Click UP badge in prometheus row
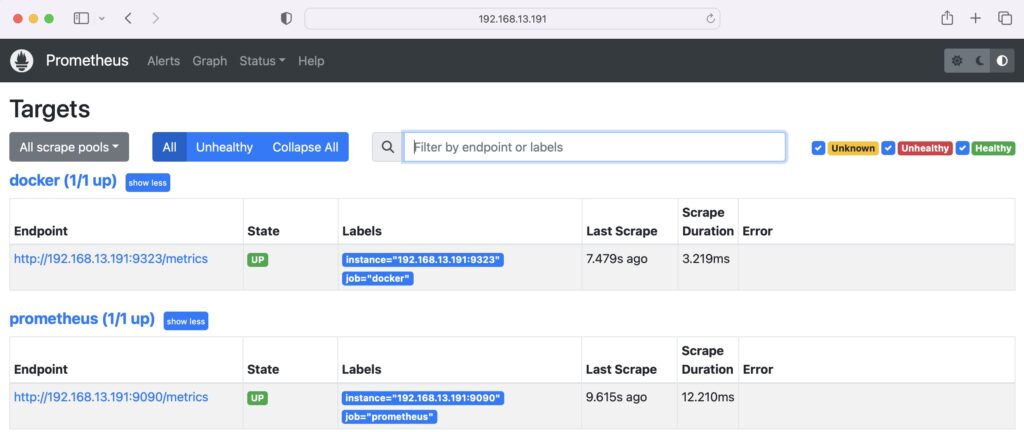Screen dimensions: 1024x432 click(x=257, y=398)
